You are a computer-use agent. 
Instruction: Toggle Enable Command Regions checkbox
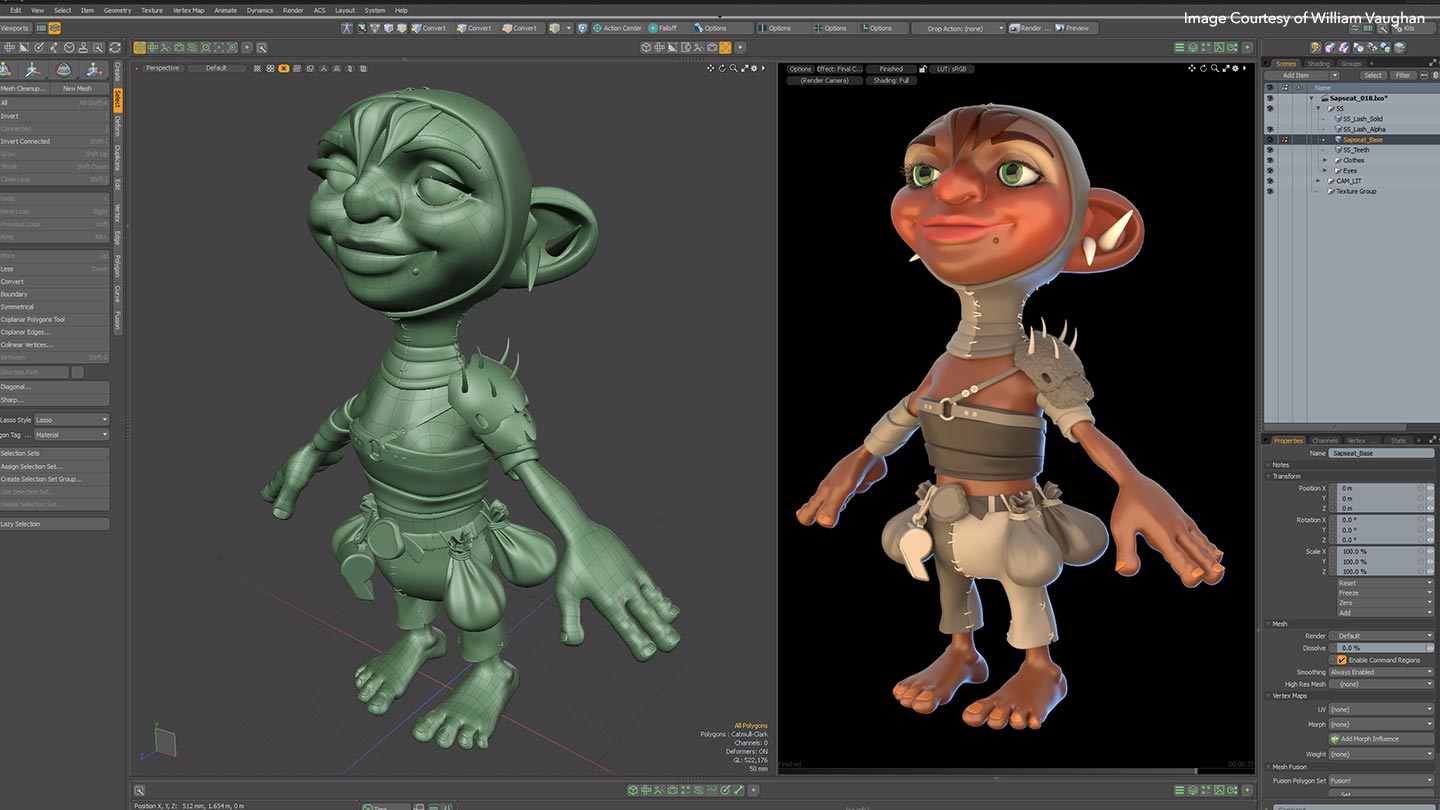[1342, 660]
